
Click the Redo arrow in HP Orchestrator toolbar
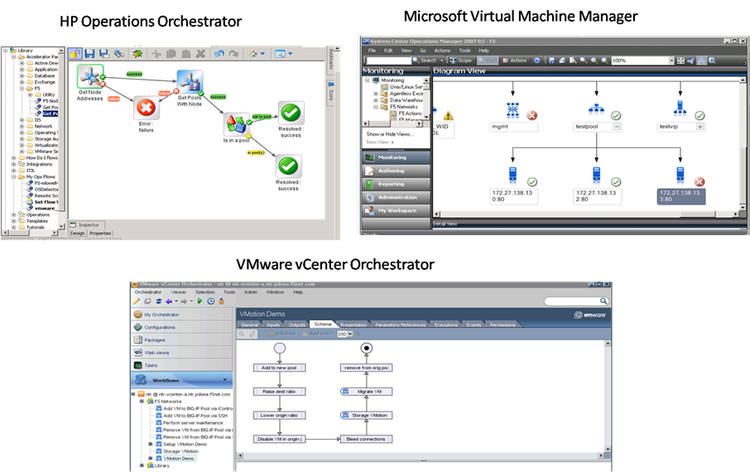pos(233,54)
